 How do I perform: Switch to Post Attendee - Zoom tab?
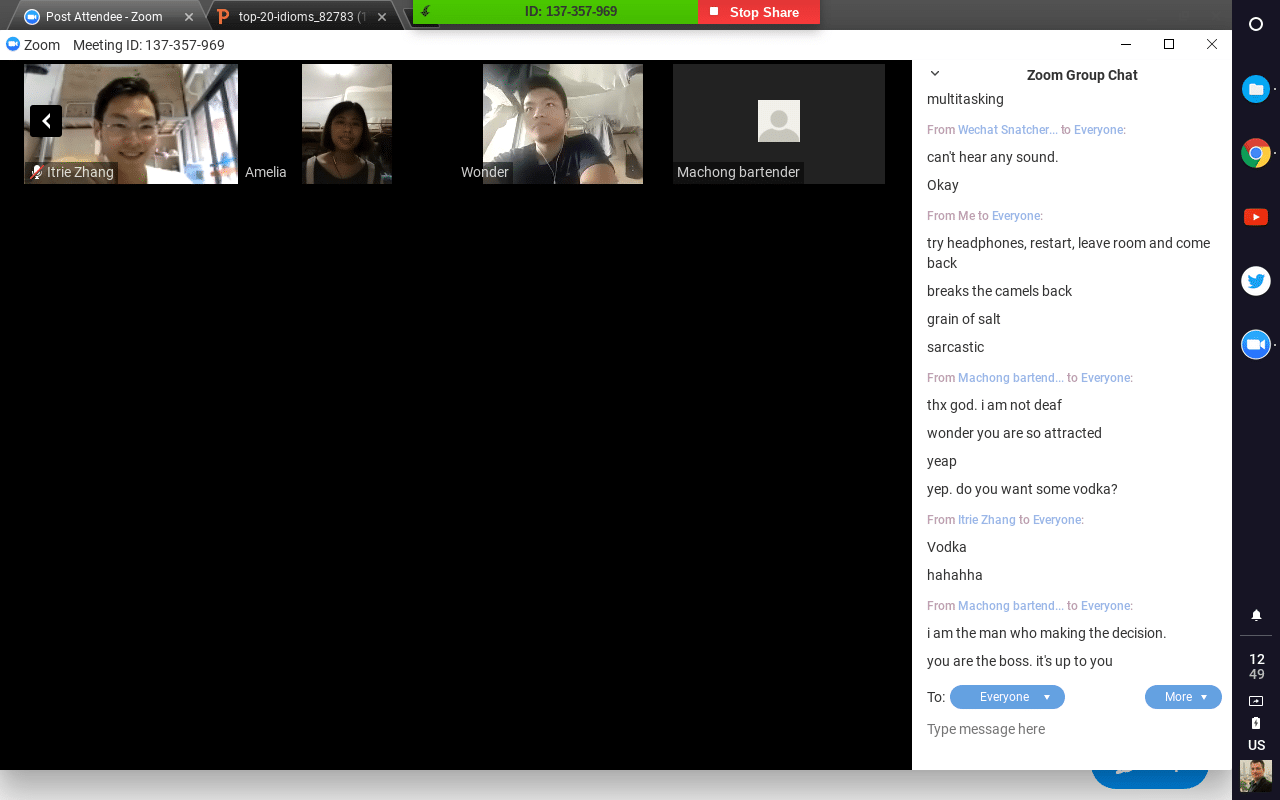(x=104, y=17)
